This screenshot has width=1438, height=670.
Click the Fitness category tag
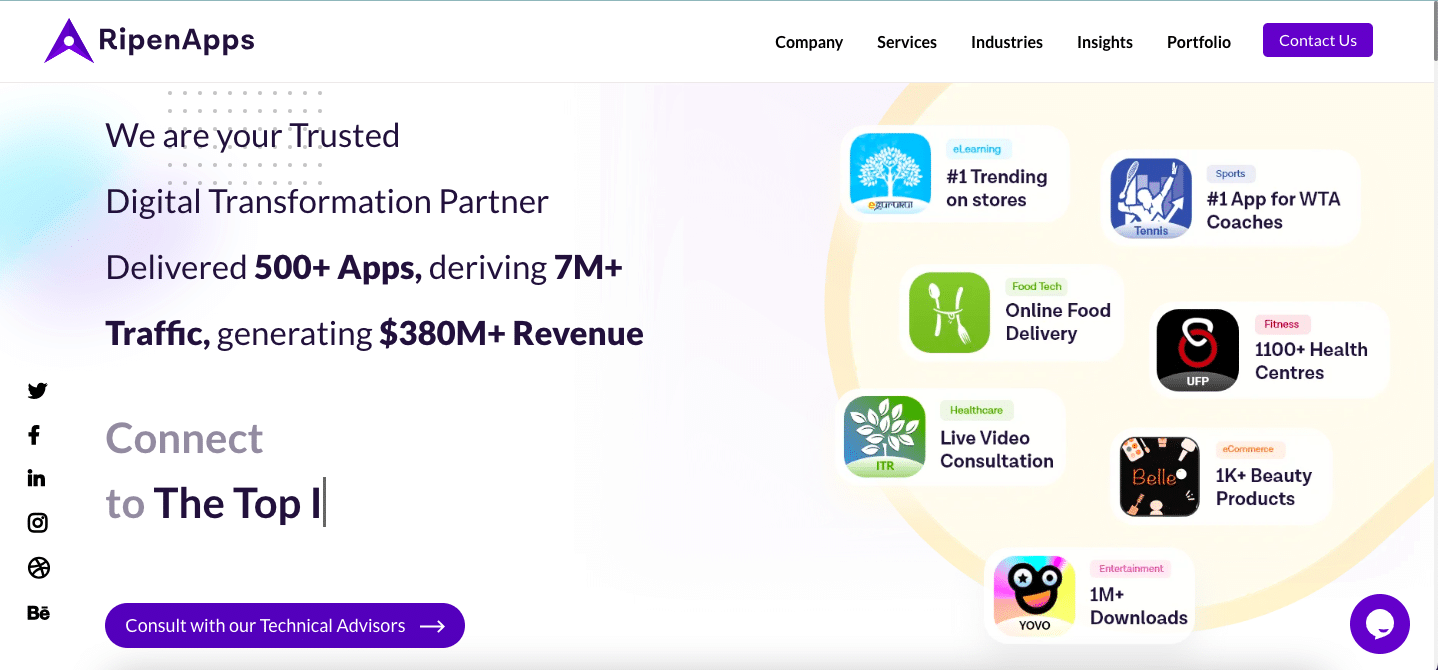tap(1282, 324)
